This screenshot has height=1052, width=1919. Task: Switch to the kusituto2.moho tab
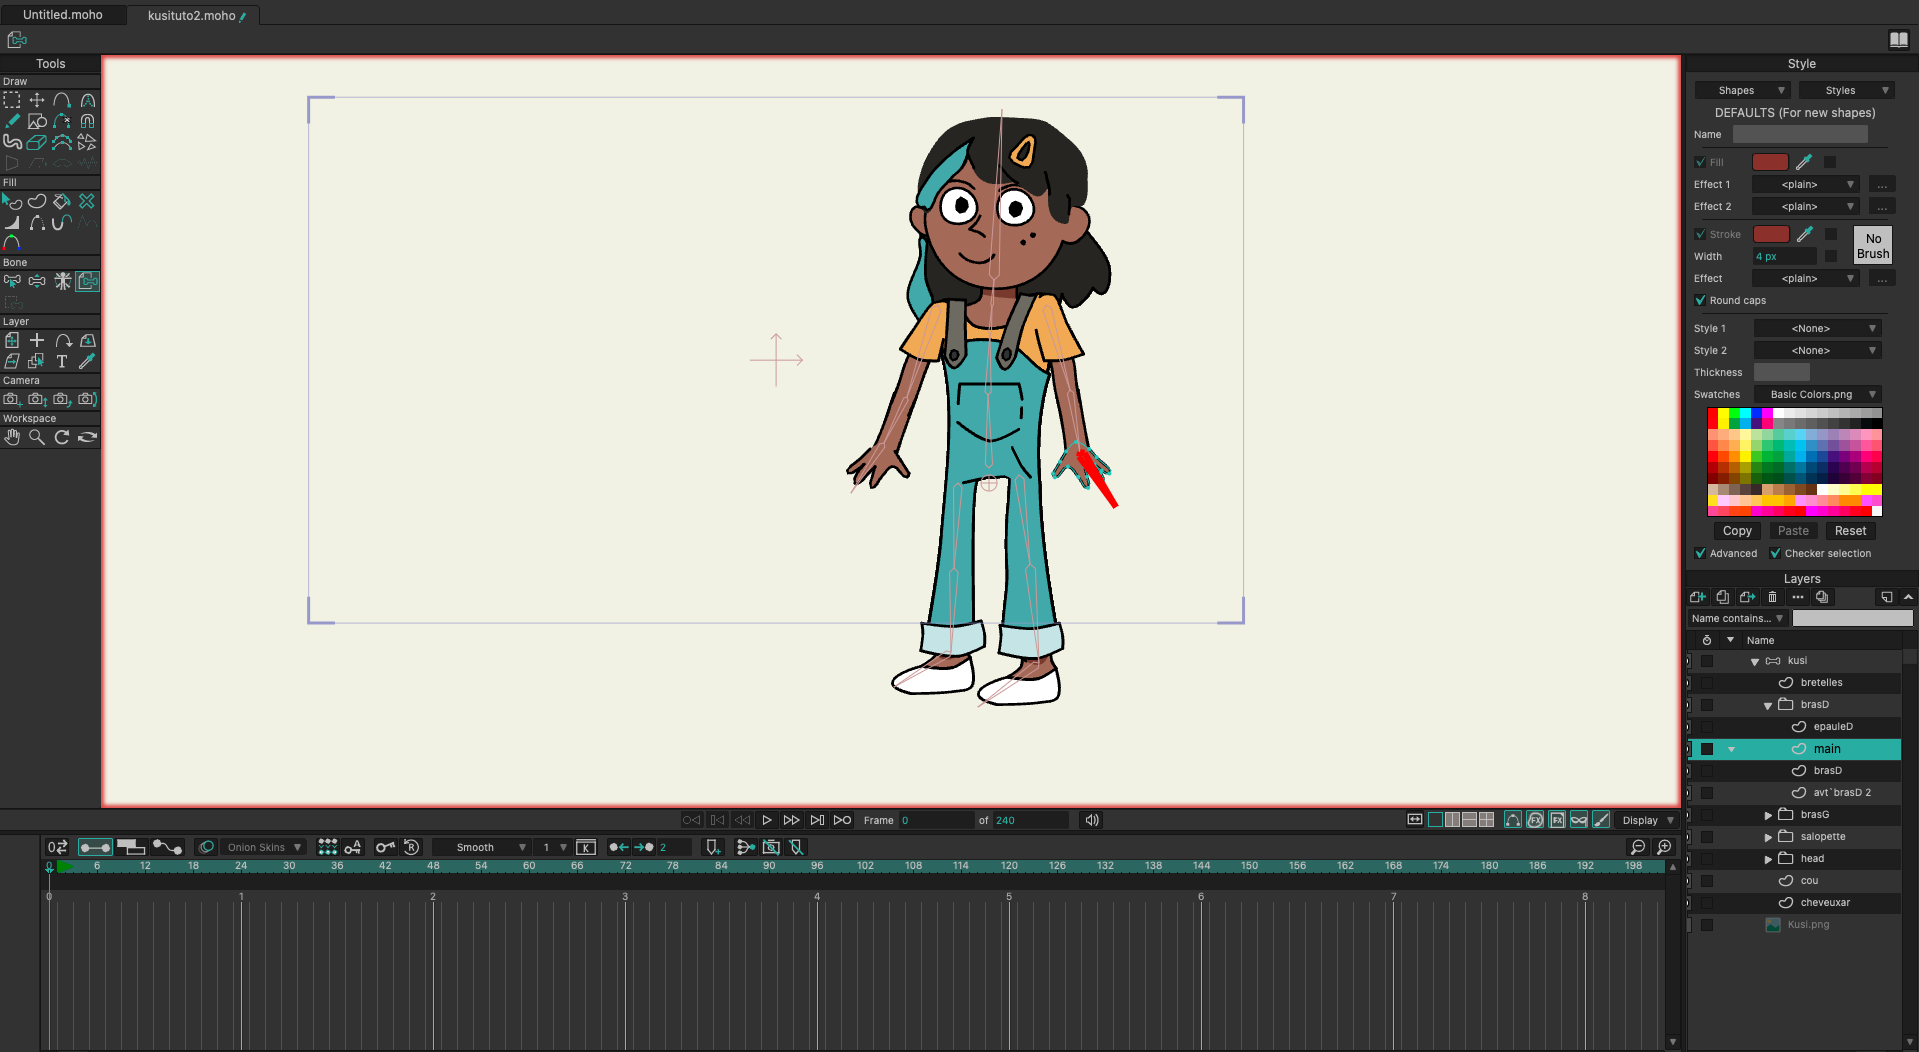[196, 15]
